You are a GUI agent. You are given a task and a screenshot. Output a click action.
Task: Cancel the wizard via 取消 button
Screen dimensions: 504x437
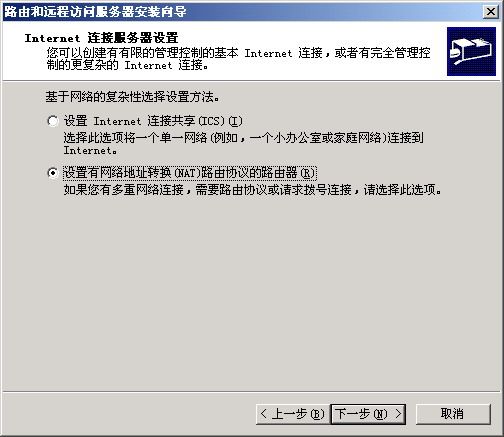click(x=453, y=414)
